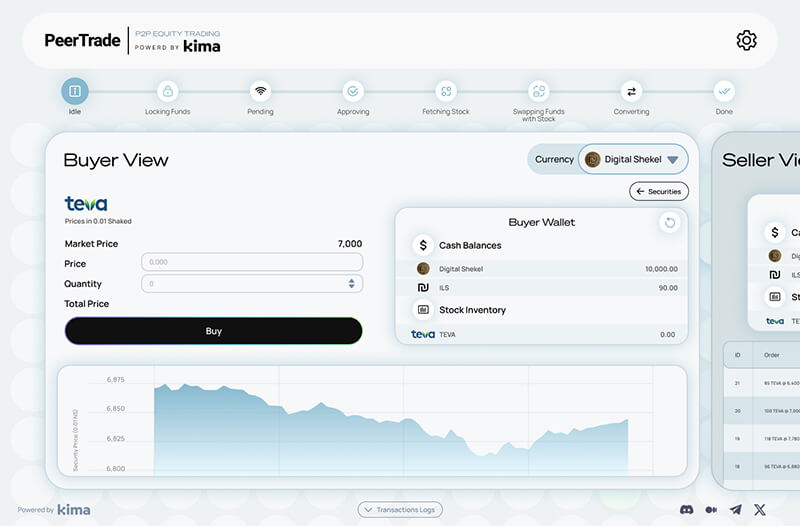This screenshot has height=526, width=800.
Task: Open settings via the gear icon
Action: tap(746, 40)
